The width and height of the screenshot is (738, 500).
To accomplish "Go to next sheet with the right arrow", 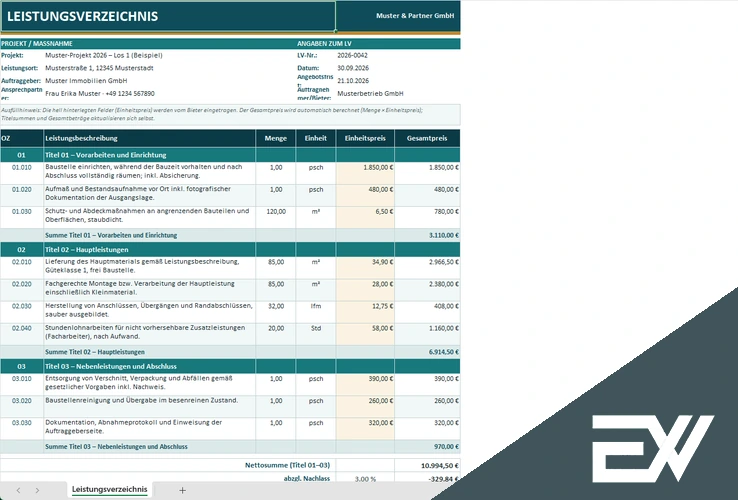I will pos(37,490).
